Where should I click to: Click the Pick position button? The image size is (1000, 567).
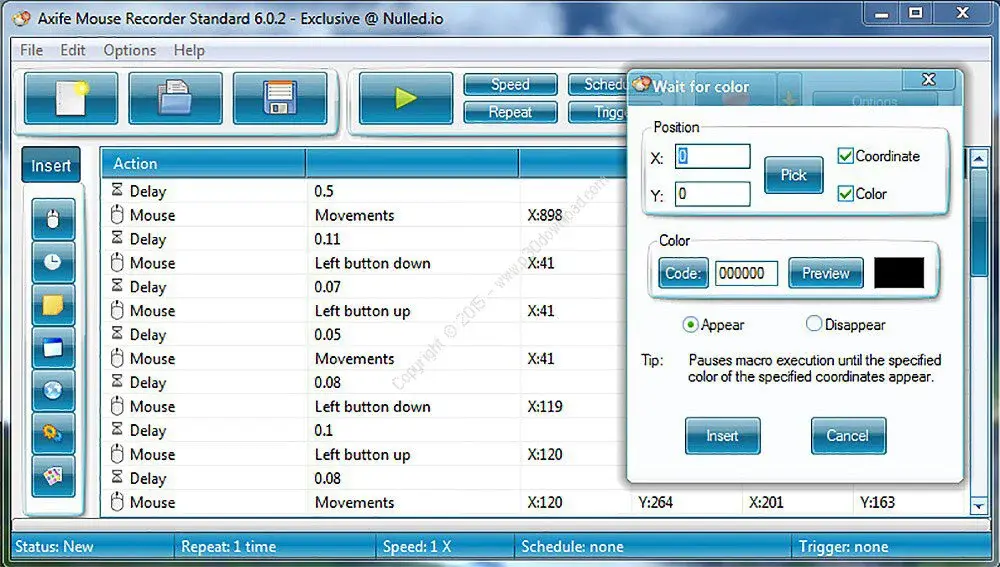(x=793, y=175)
